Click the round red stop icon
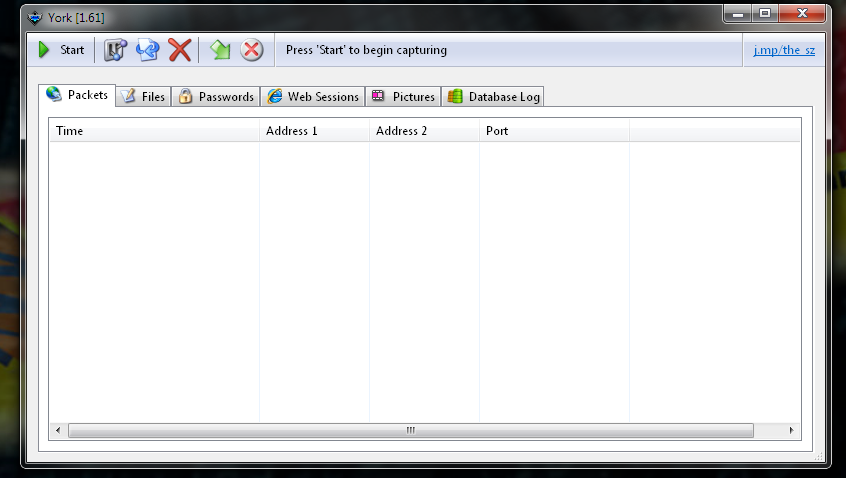The width and height of the screenshot is (846, 478). 251,50
